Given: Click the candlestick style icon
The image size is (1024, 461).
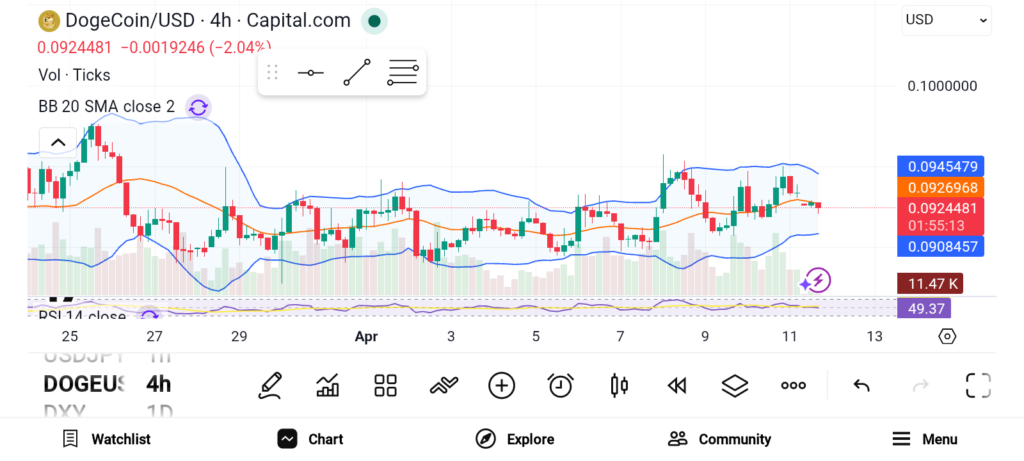Looking at the screenshot, I should (618, 385).
